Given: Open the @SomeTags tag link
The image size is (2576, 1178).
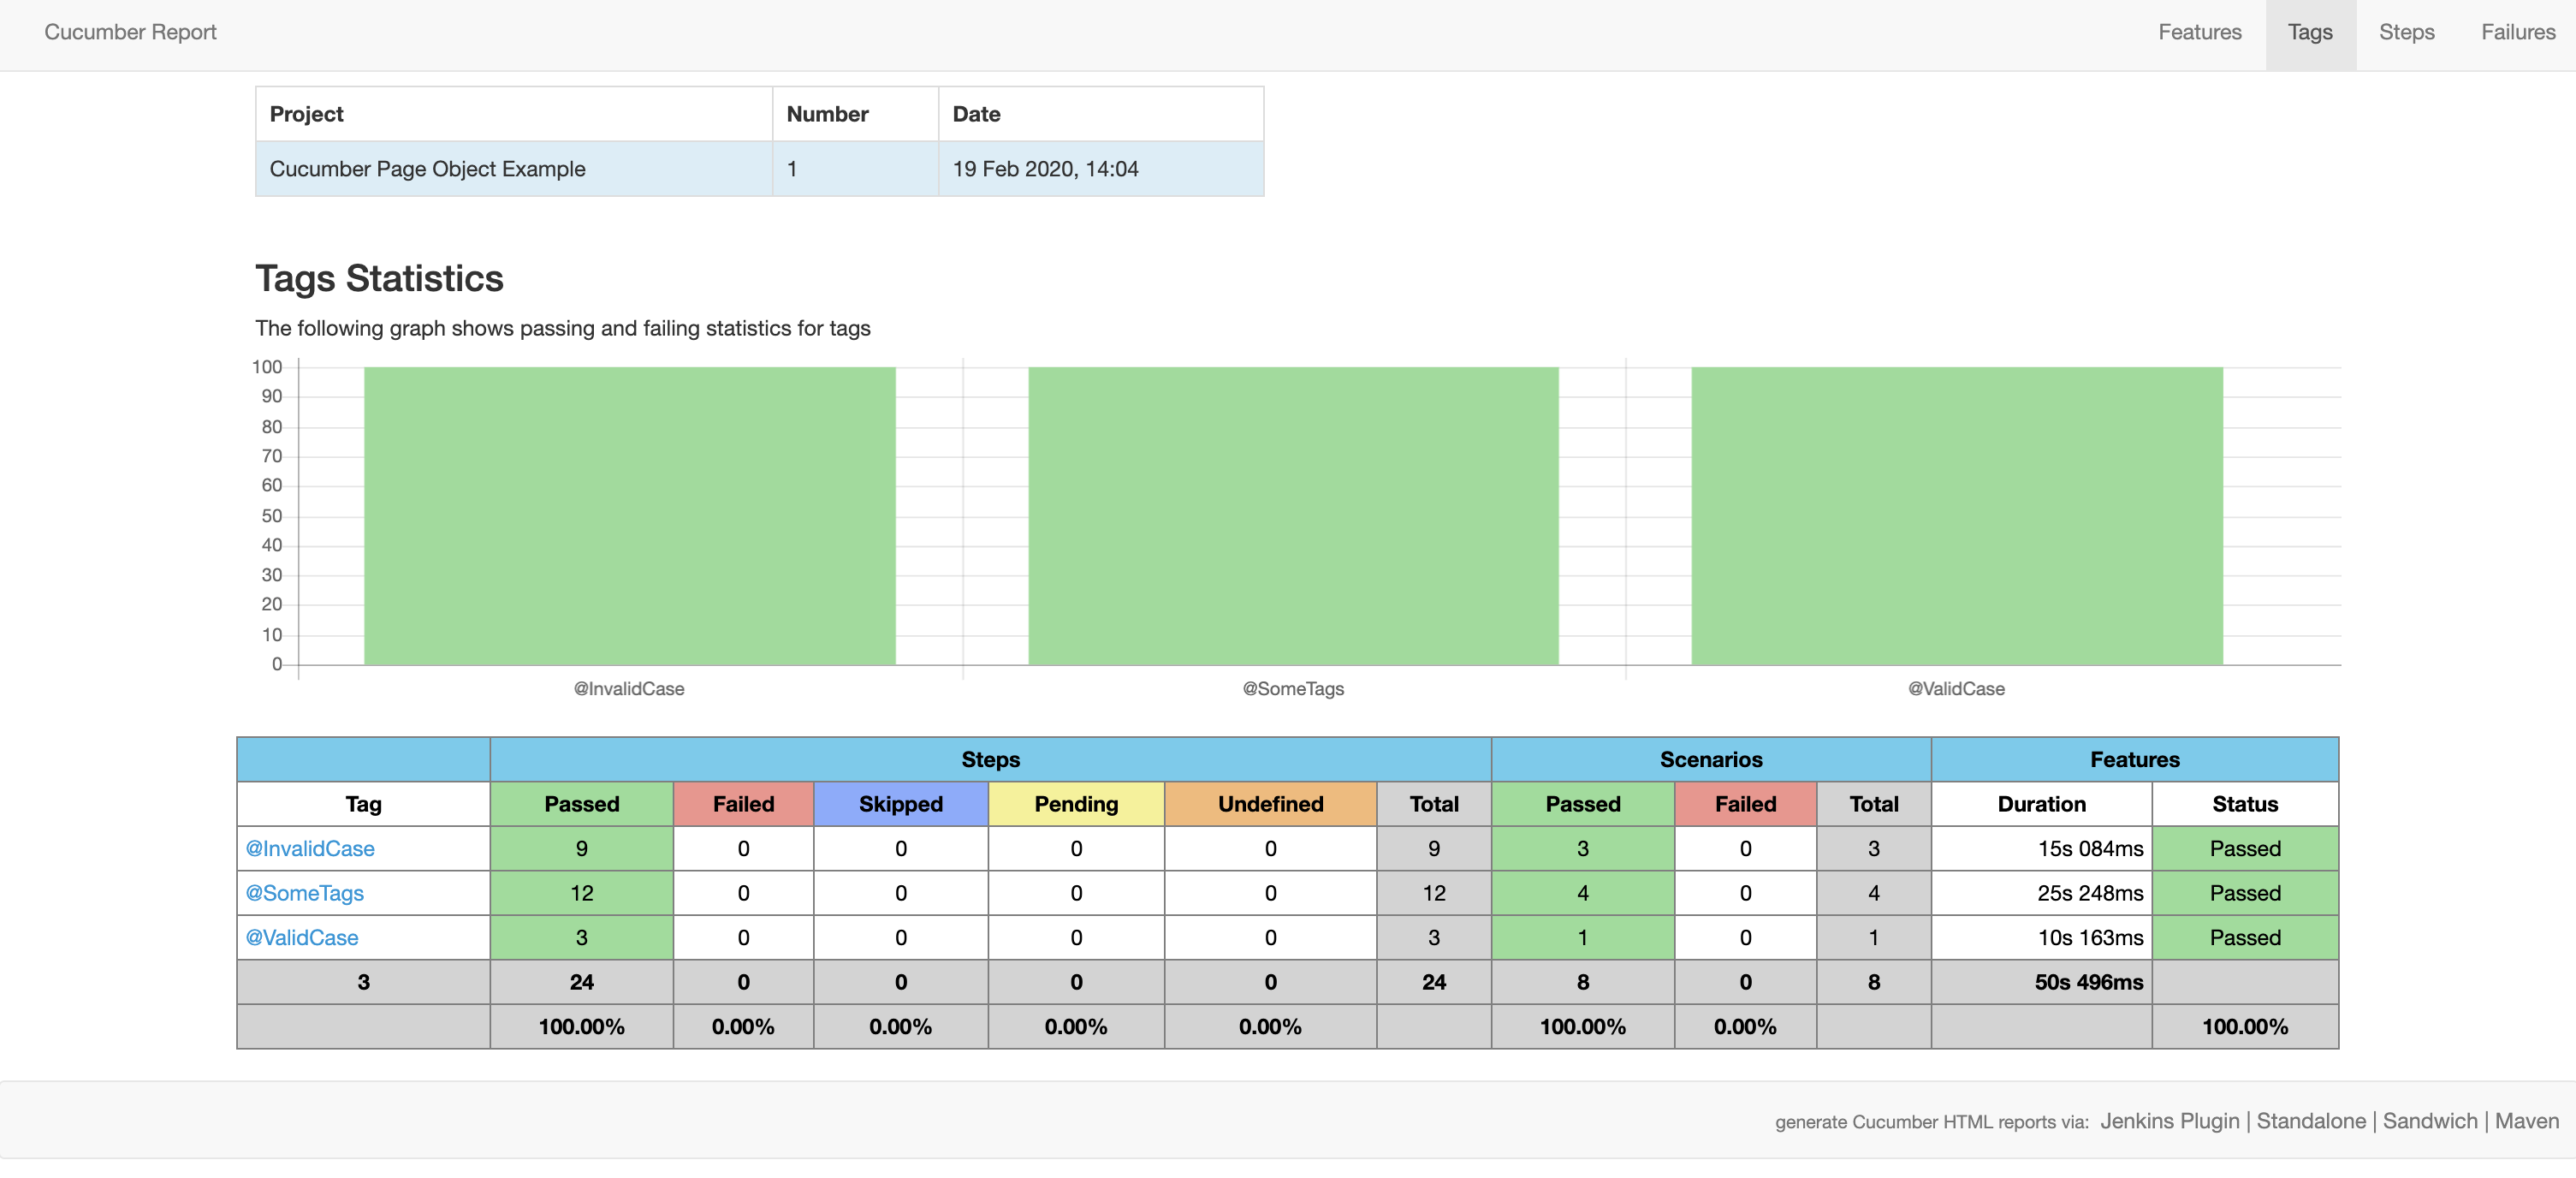Looking at the screenshot, I should pyautogui.click(x=305, y=893).
